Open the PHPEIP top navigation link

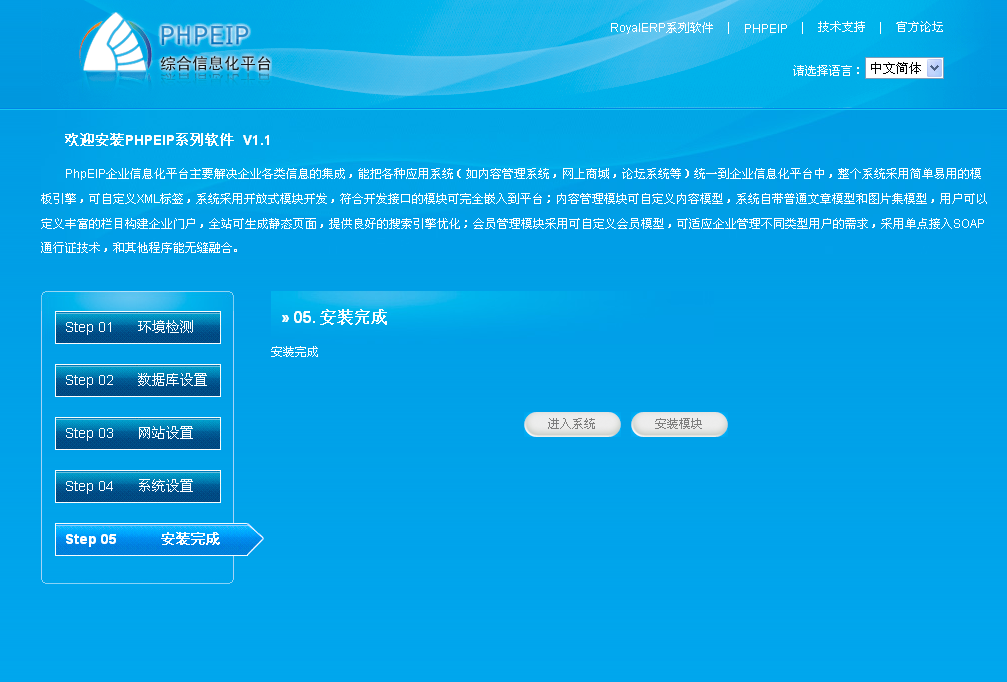[x=766, y=28]
